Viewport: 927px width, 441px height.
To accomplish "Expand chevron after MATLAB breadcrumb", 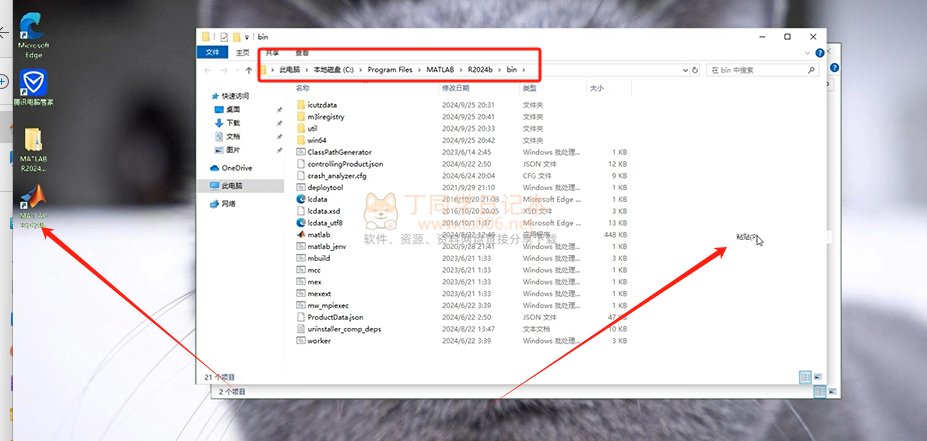I will 460,70.
